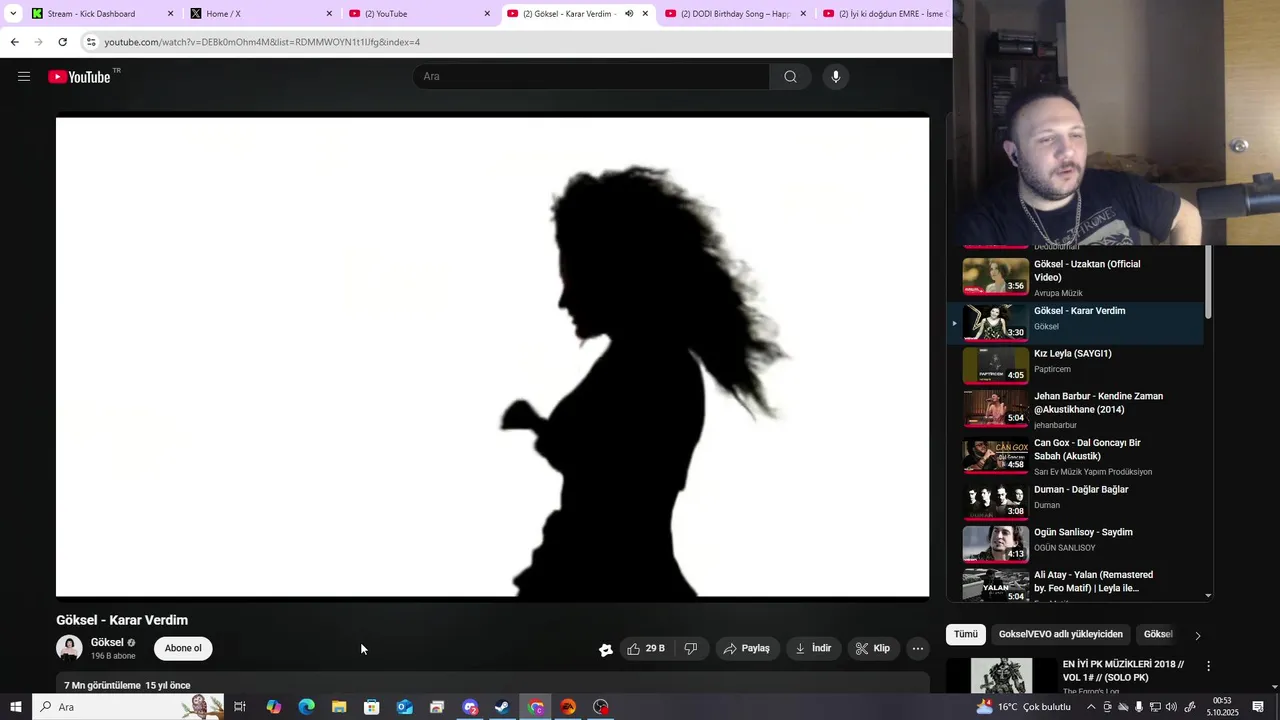Play Ali Atay - Yalan playlist item

point(1075,585)
